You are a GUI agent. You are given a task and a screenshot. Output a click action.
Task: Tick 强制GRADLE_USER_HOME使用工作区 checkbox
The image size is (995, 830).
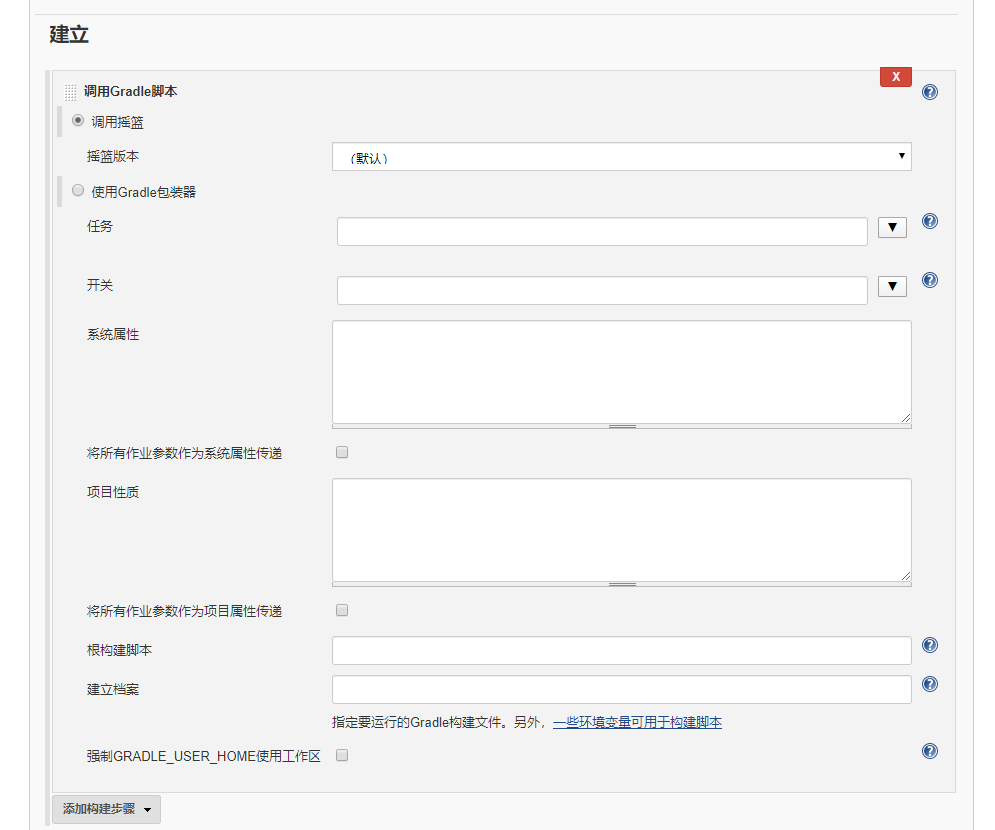click(342, 755)
